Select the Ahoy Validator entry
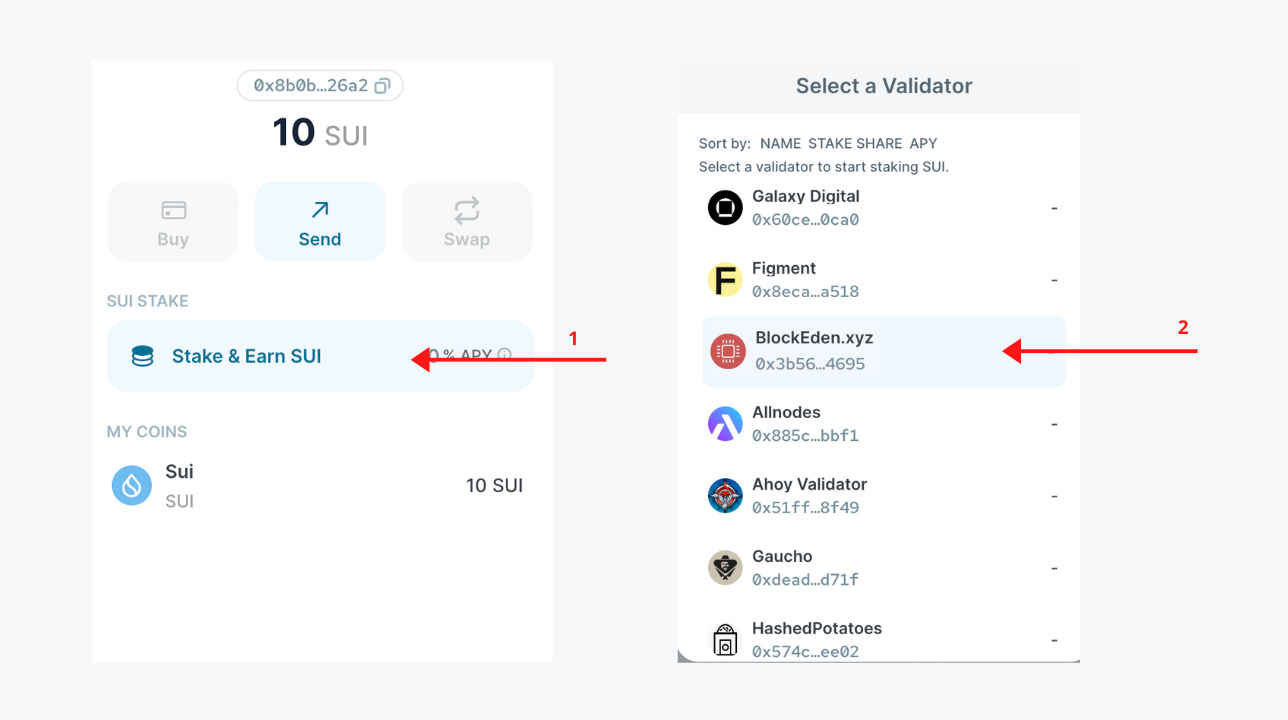 coord(884,496)
